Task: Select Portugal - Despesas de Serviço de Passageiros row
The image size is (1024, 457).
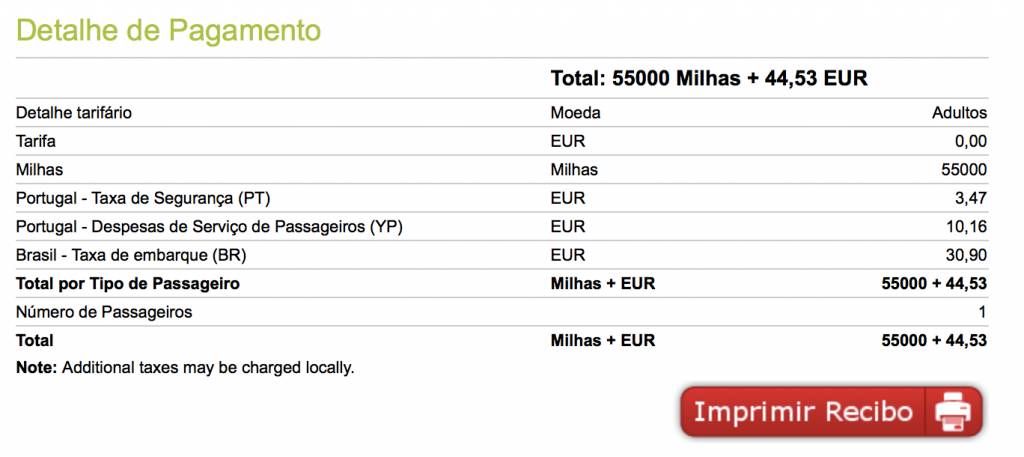Action: click(x=502, y=227)
